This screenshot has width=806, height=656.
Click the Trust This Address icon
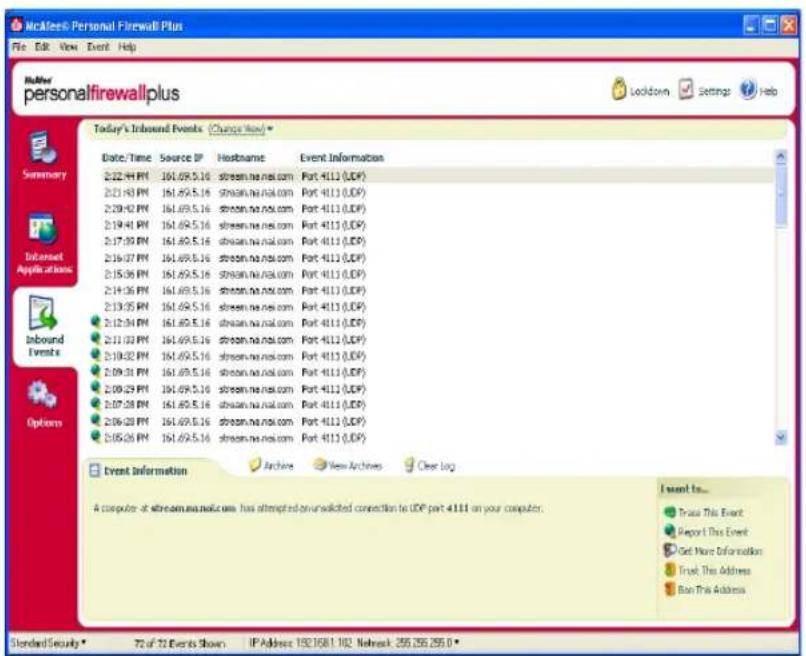(670, 570)
